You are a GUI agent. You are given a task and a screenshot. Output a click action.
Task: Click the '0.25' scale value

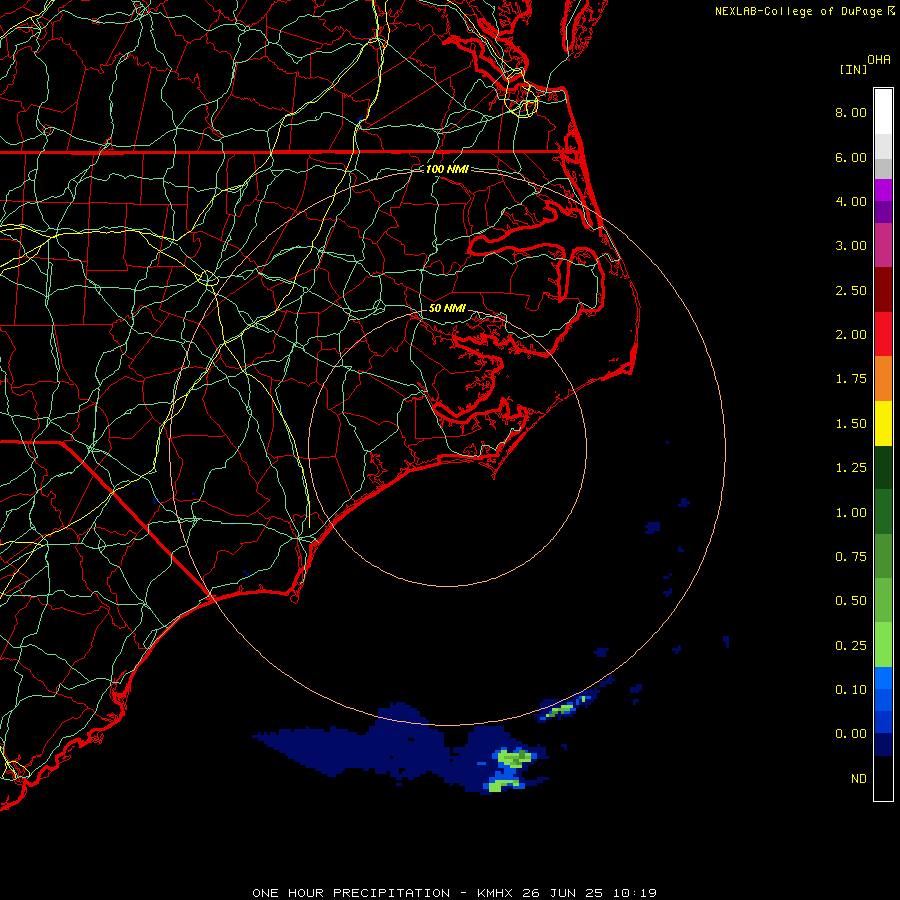(851, 646)
